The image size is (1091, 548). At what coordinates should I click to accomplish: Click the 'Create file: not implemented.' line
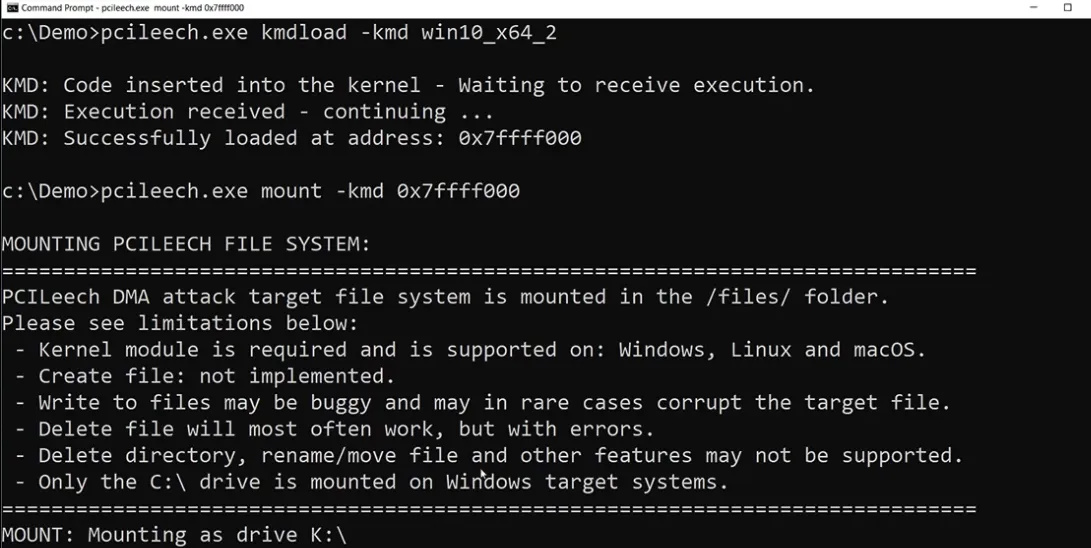(216, 376)
